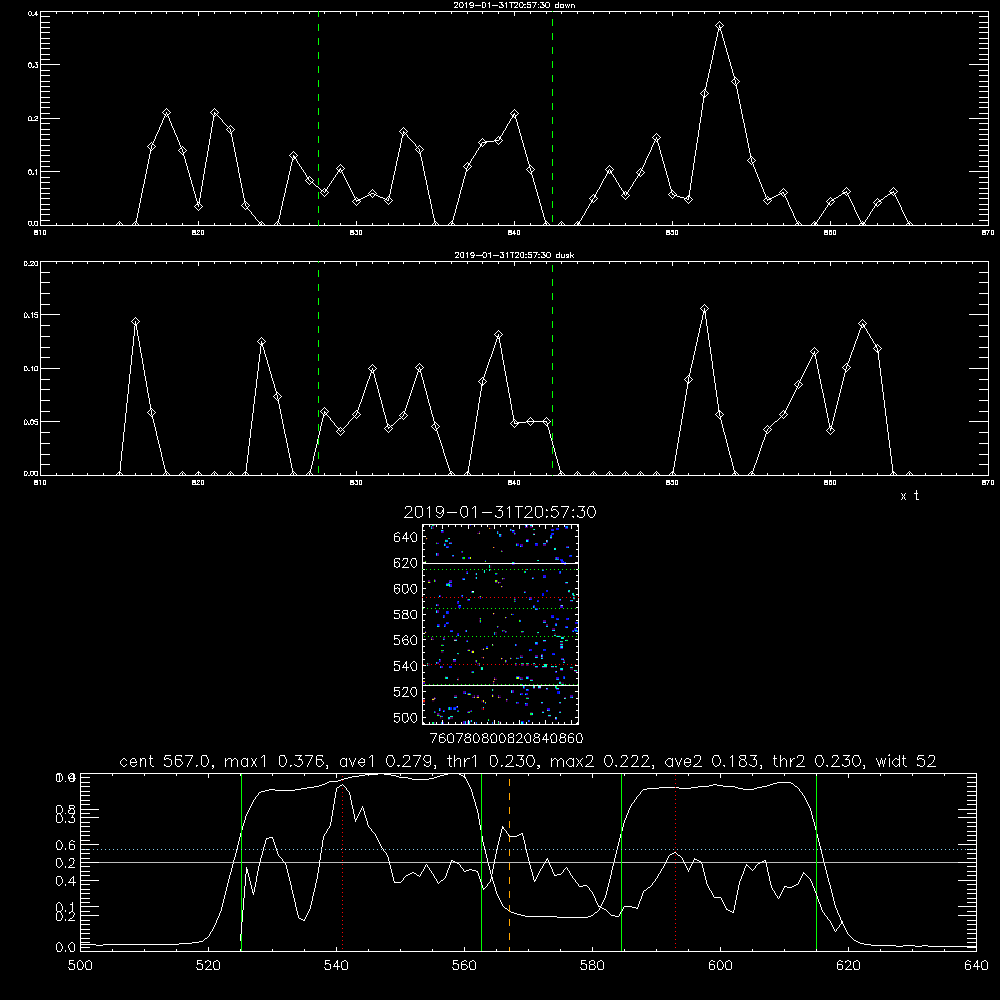
Task: Click the red dotted line near 540 in bottom plot
Action: pyautogui.click(x=342, y=862)
